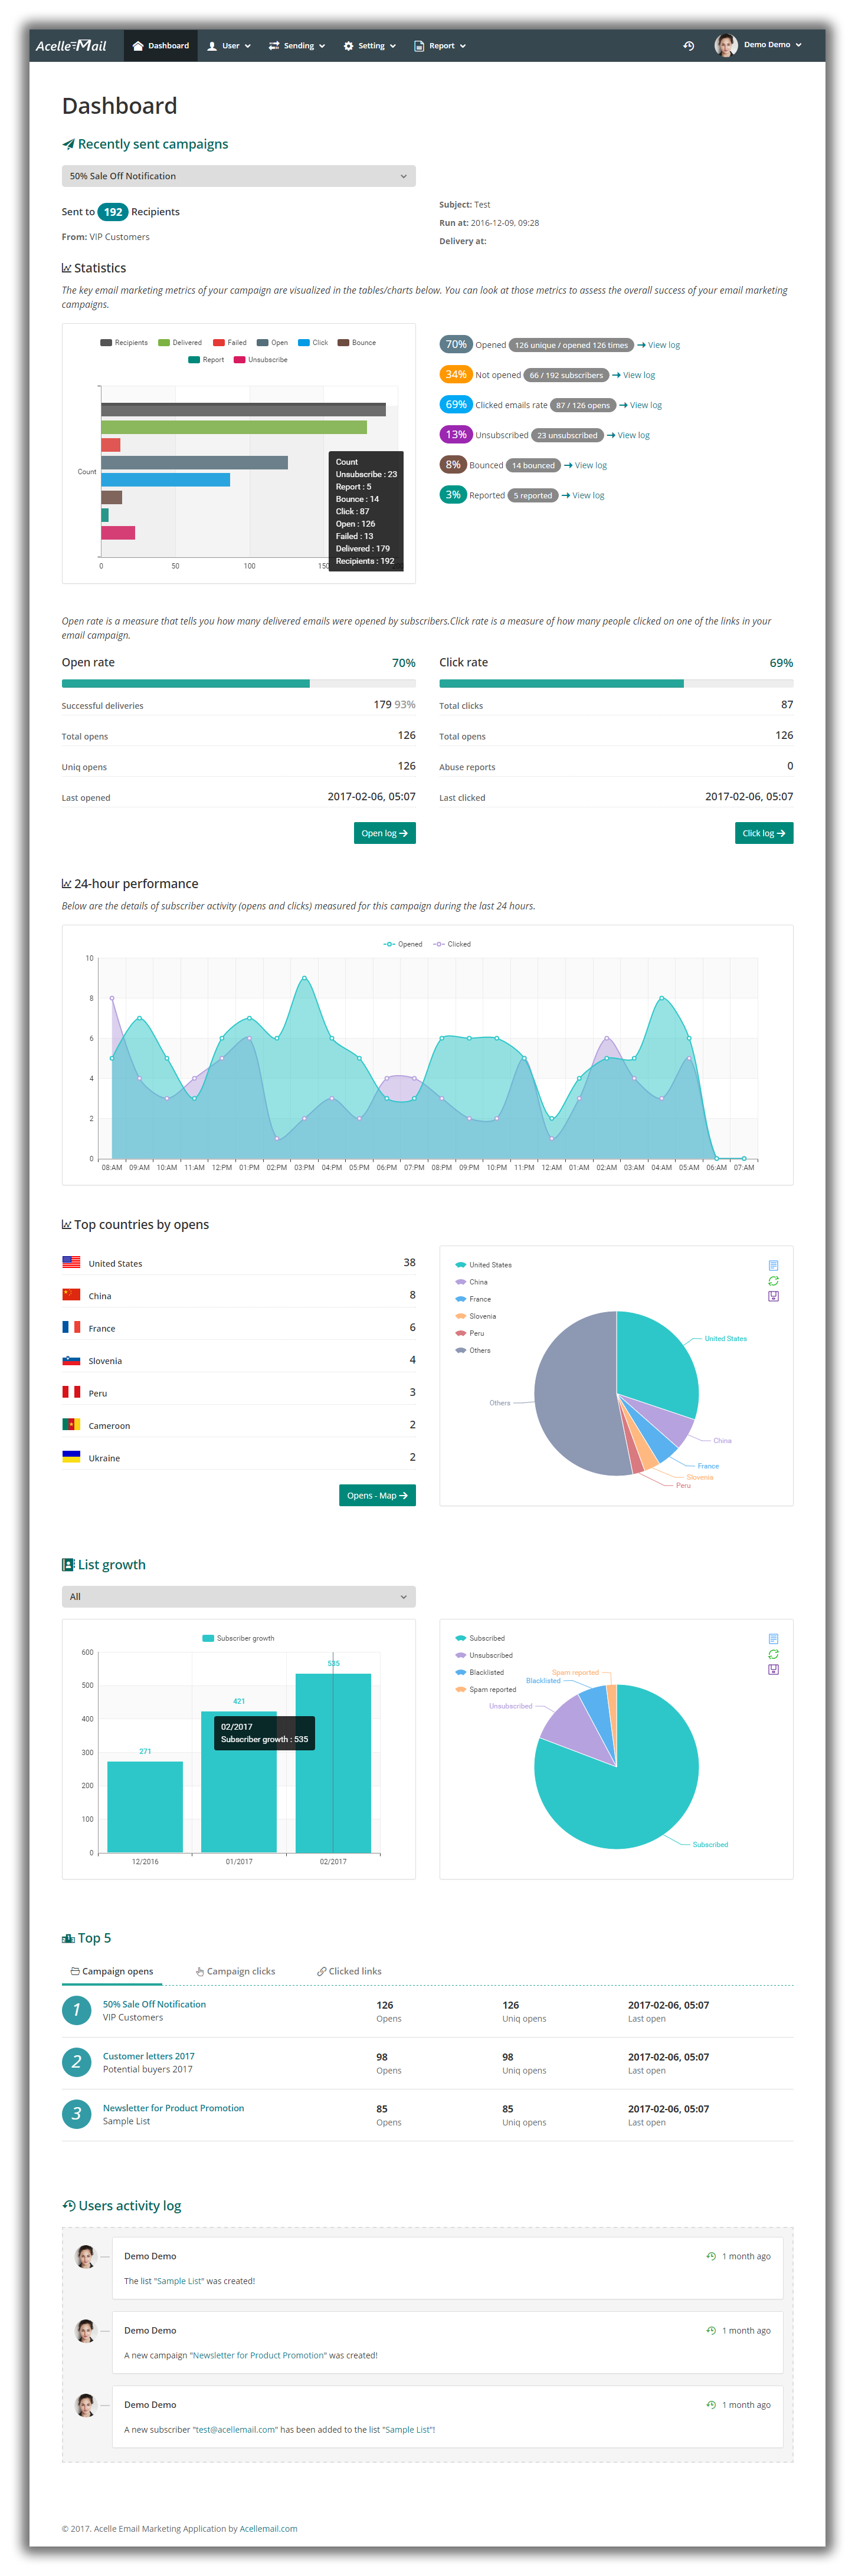
Task: Open 'Customer letters 2017' campaign link
Action: tap(149, 2056)
